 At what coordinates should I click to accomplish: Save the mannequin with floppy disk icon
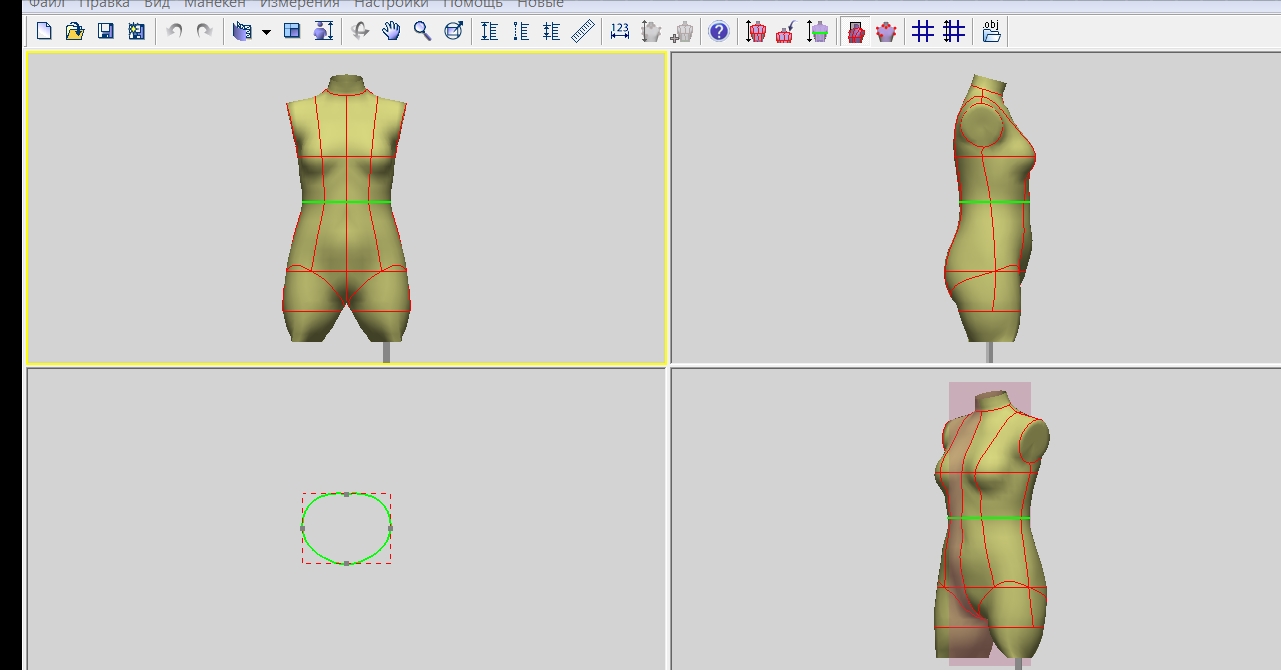pyautogui.click(x=106, y=31)
